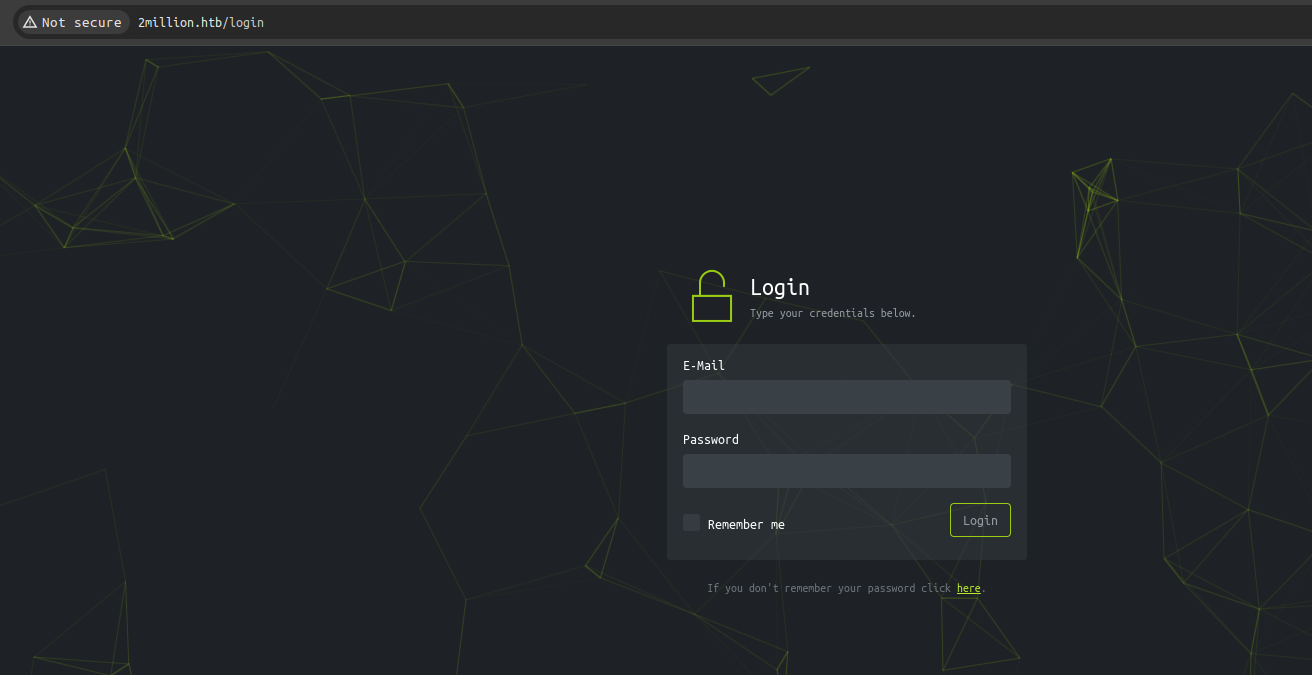
Task: Focus the E-Mail input field
Action: [x=846, y=397]
